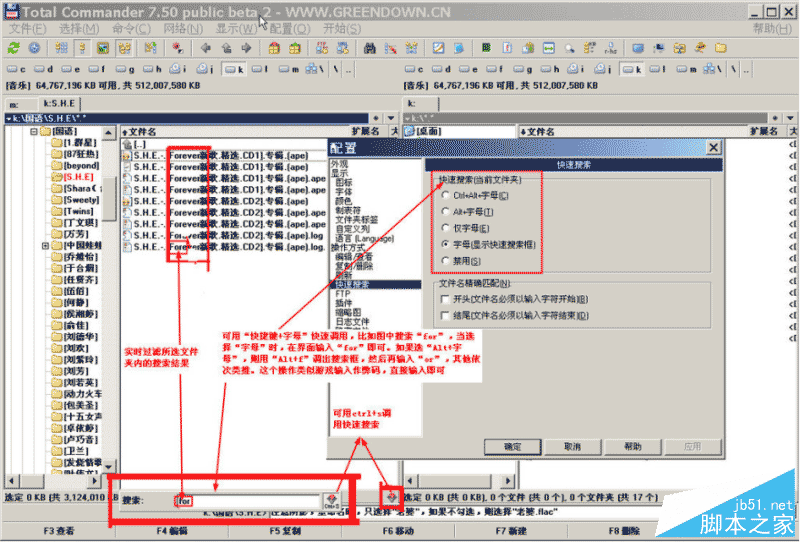Click Ctrl+S icon right of search box
Image resolution: width=800 pixels, height=542 pixels.
click(332, 501)
